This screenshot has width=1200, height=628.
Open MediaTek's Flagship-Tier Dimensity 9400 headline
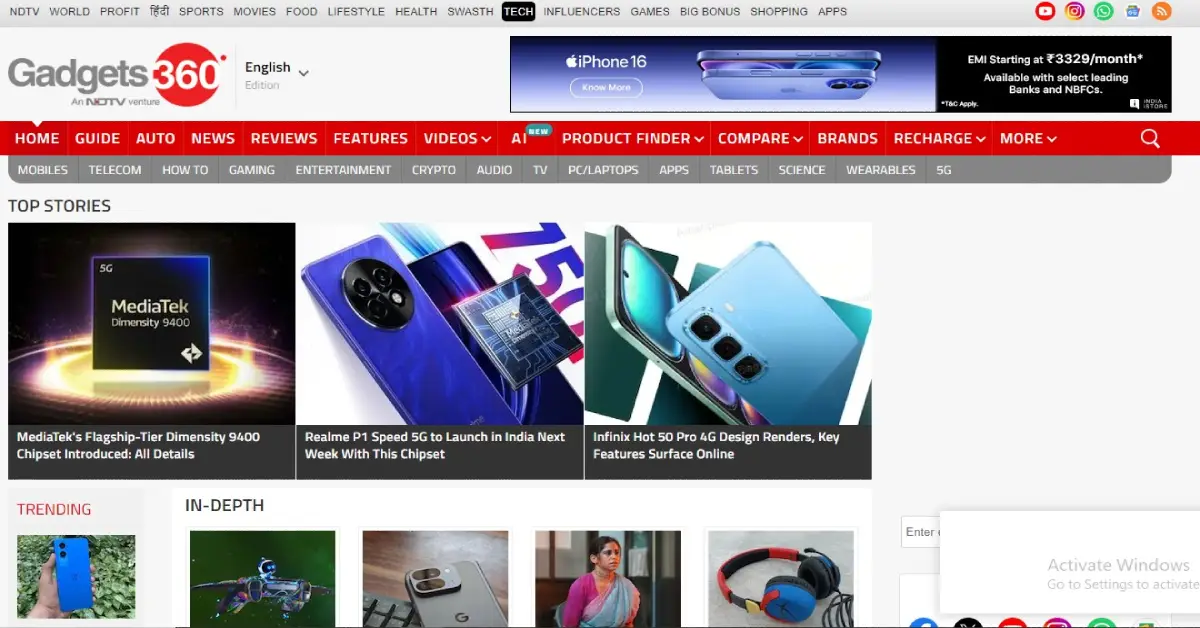(x=138, y=445)
